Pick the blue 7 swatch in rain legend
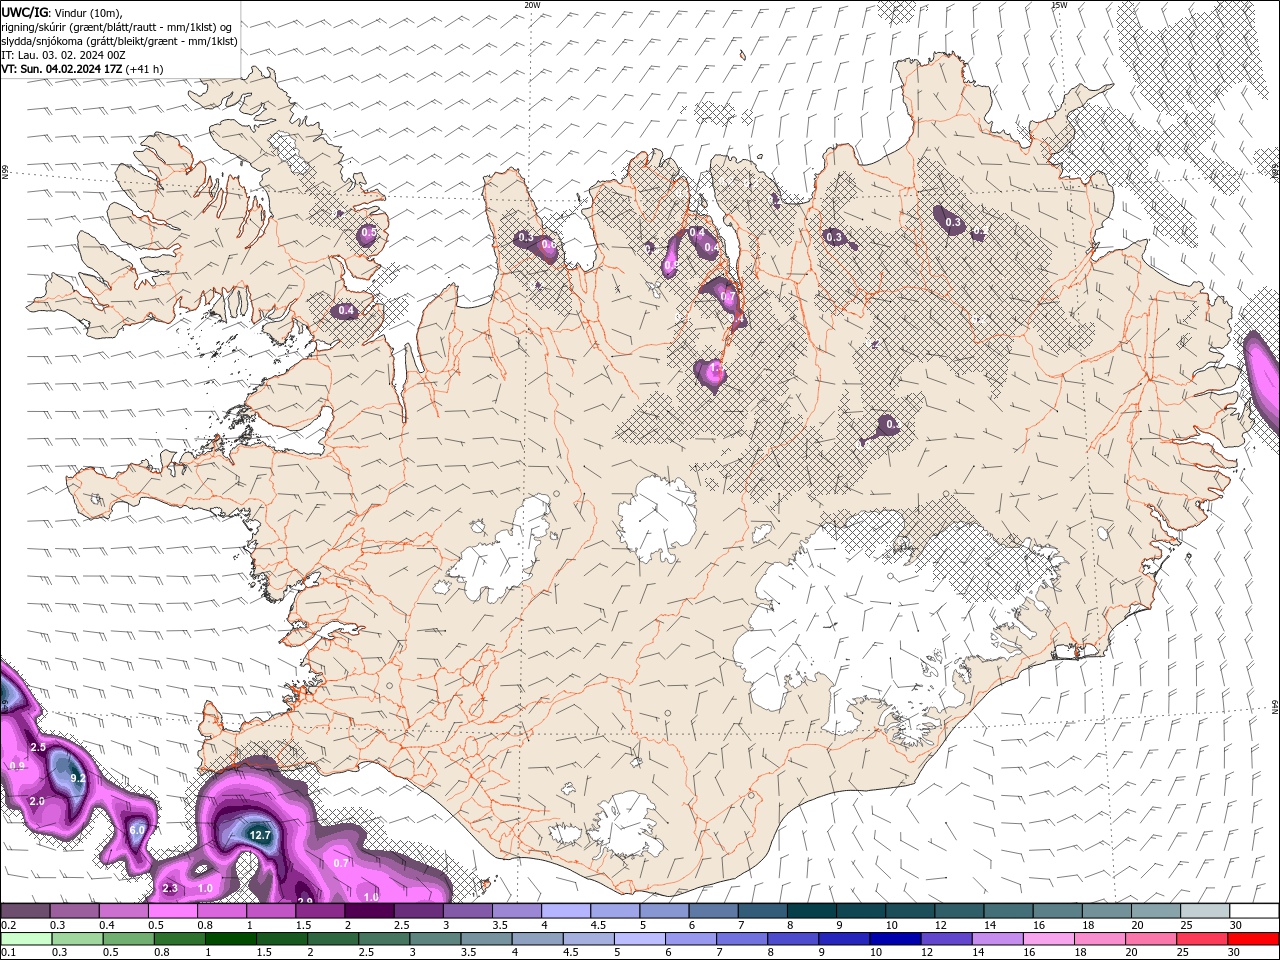 coord(743,939)
